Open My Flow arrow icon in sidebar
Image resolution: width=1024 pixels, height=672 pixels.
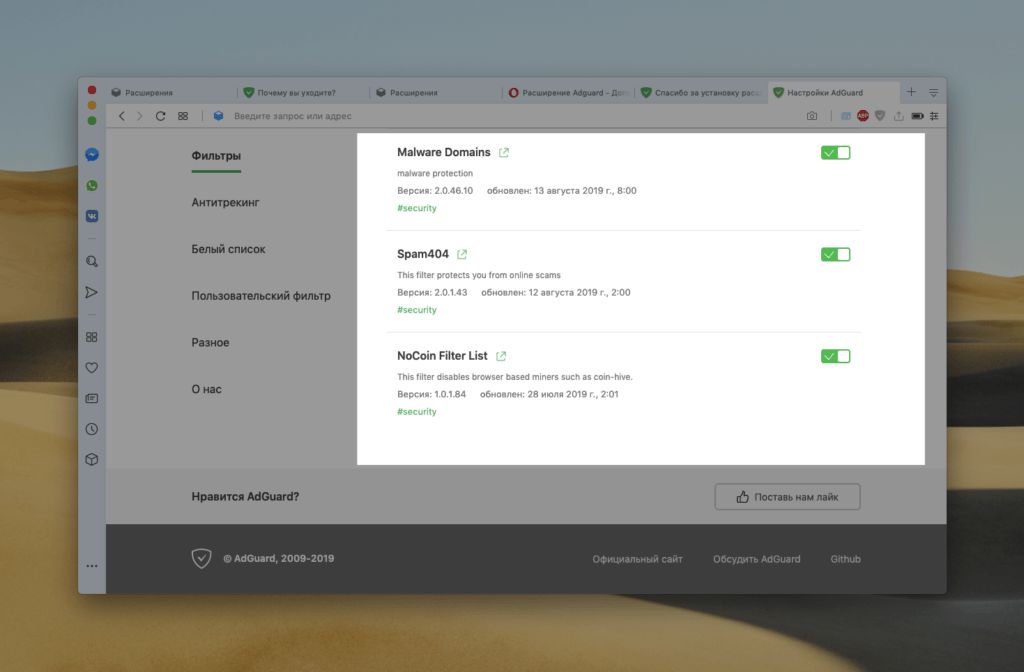click(x=92, y=292)
